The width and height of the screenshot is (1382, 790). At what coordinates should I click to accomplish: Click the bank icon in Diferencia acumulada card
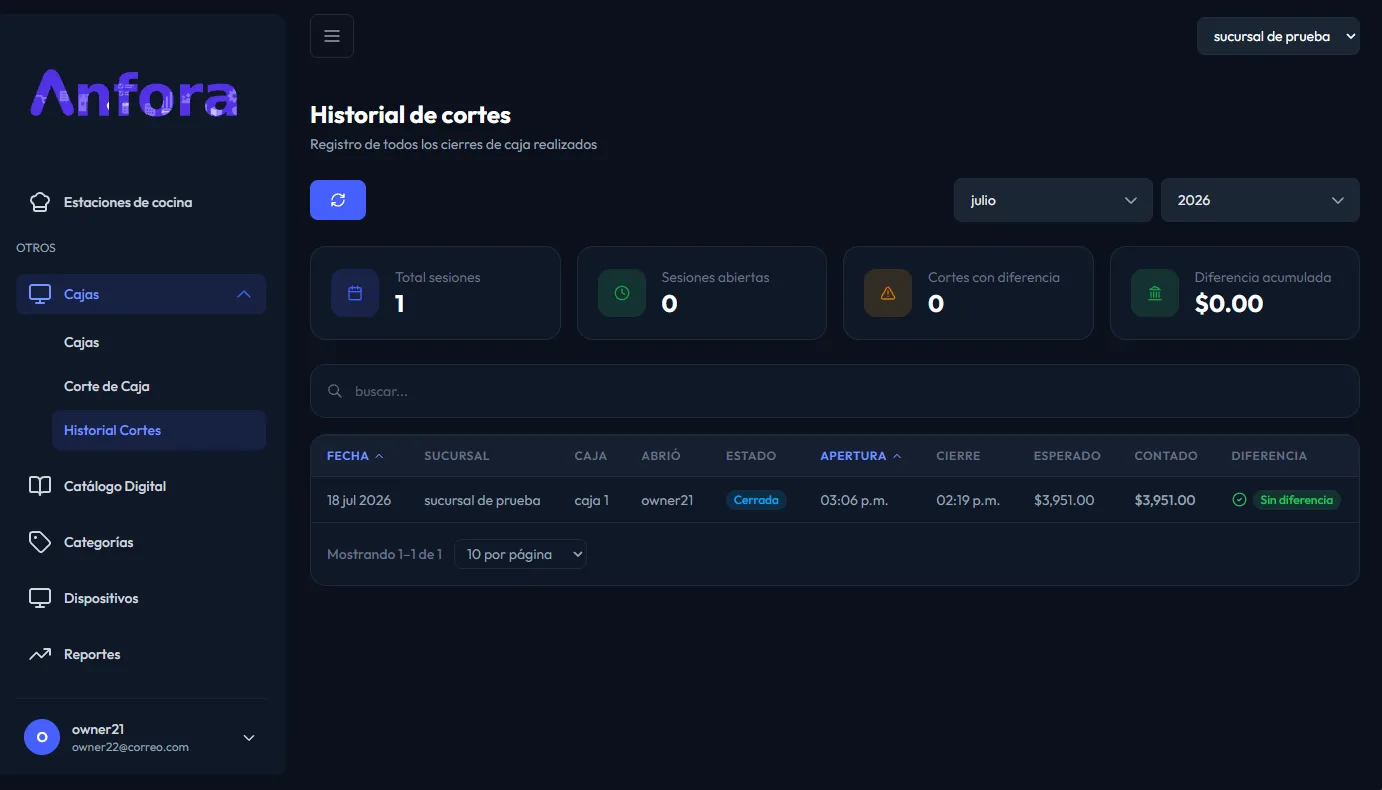[1155, 293]
